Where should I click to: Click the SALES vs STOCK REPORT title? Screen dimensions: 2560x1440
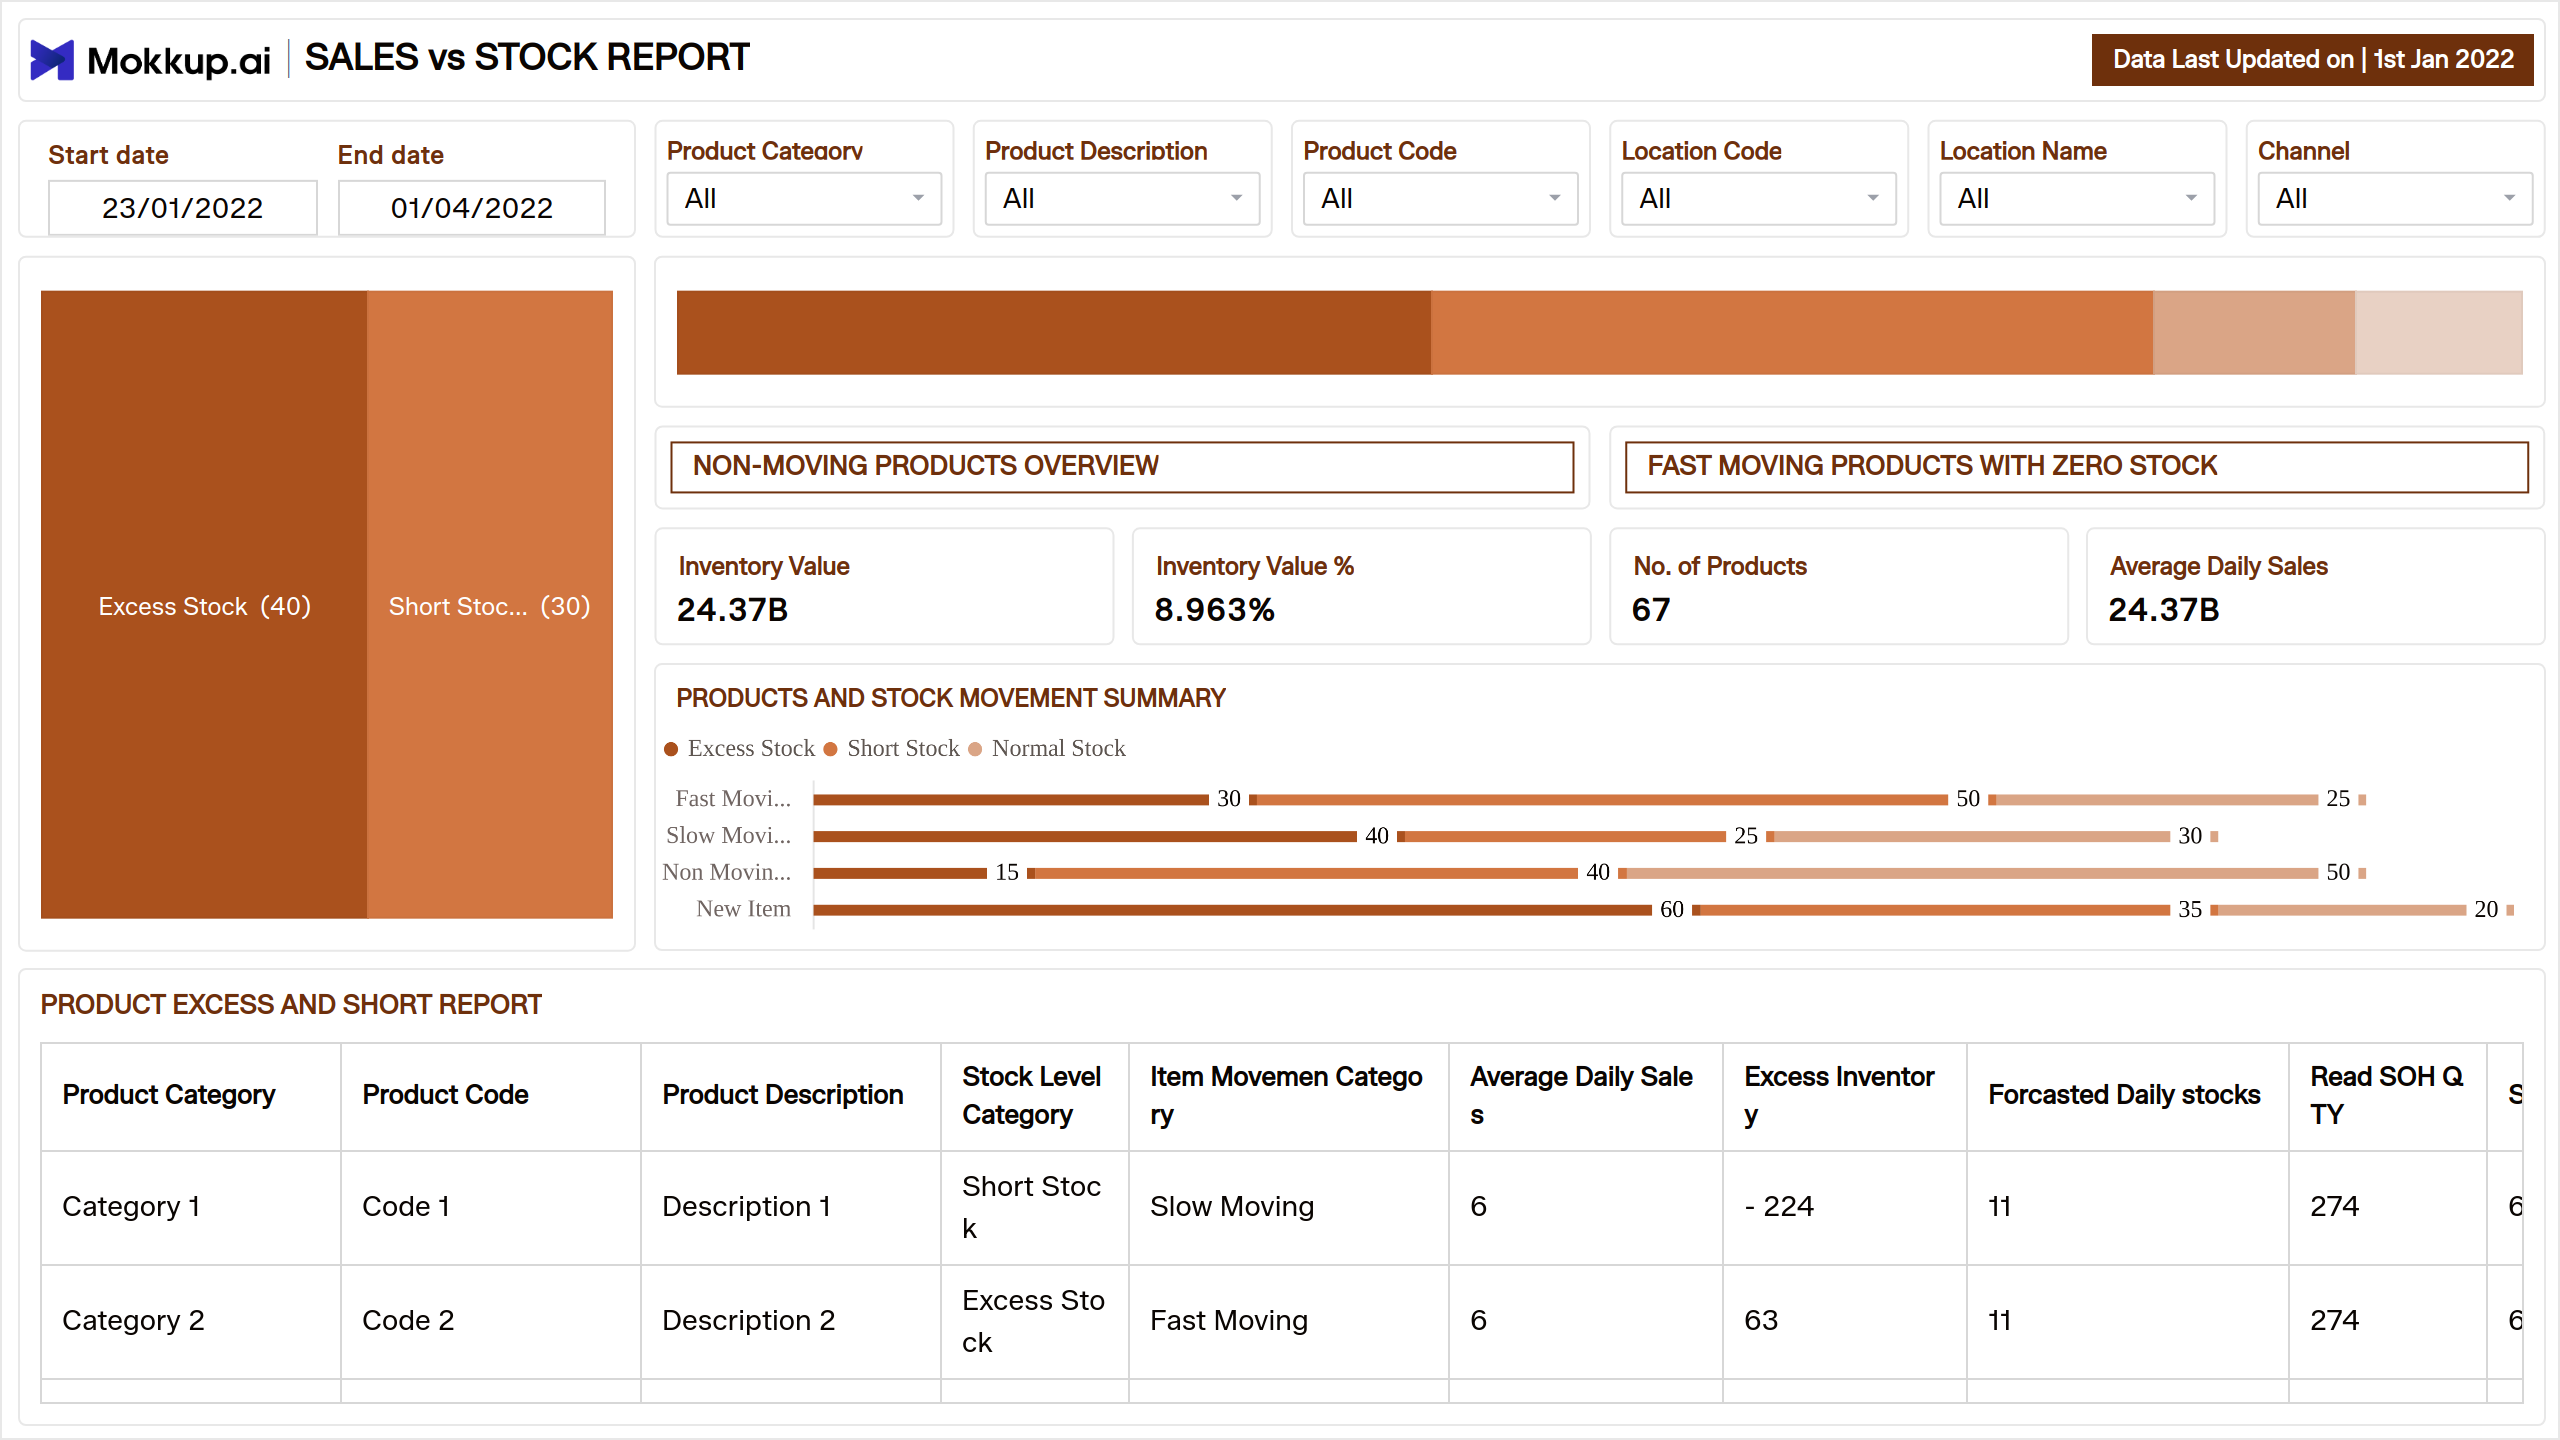tap(527, 58)
